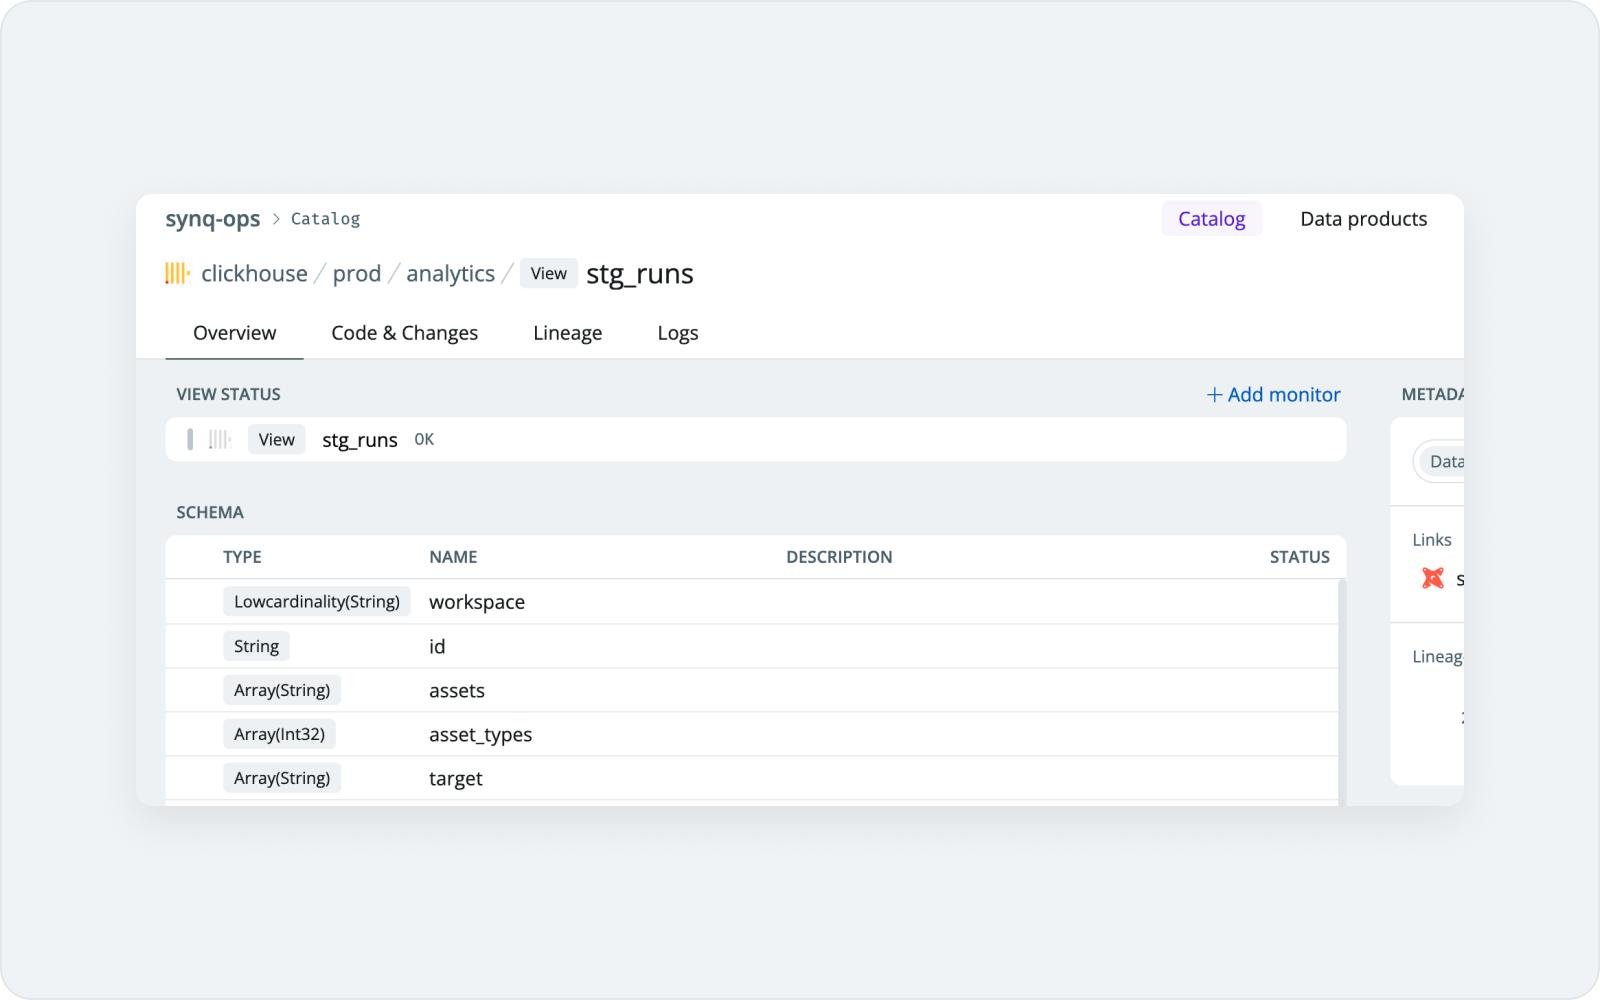Click Array(String) badge in assets row

point(282,690)
